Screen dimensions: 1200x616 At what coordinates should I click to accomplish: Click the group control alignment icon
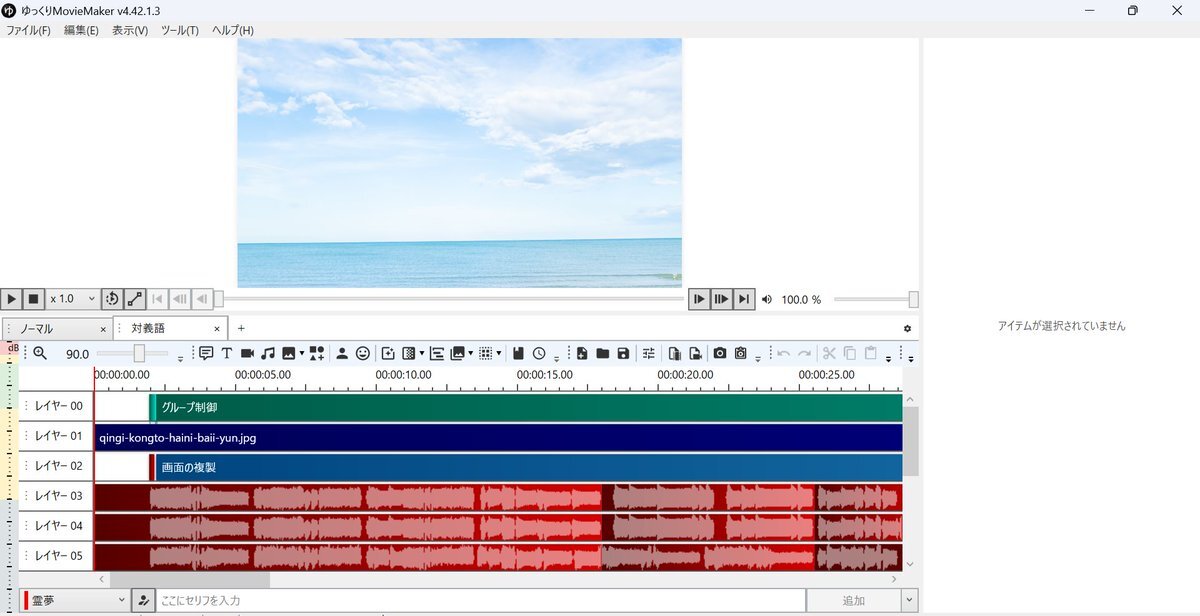coord(437,353)
